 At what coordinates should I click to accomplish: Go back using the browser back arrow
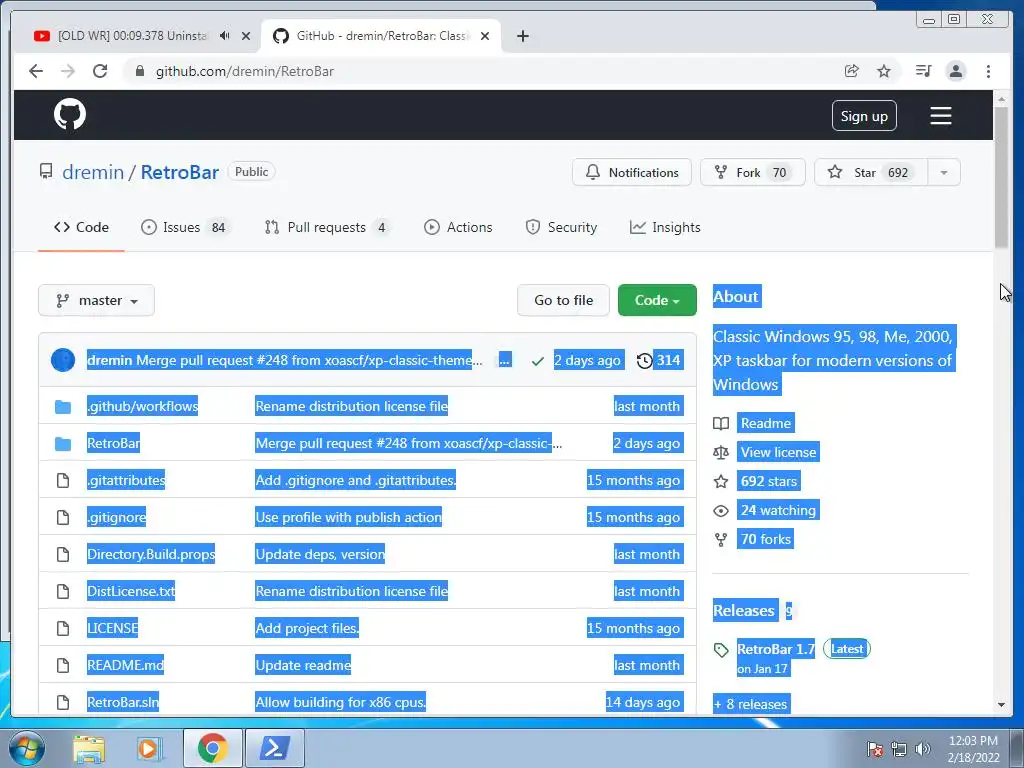pos(36,71)
